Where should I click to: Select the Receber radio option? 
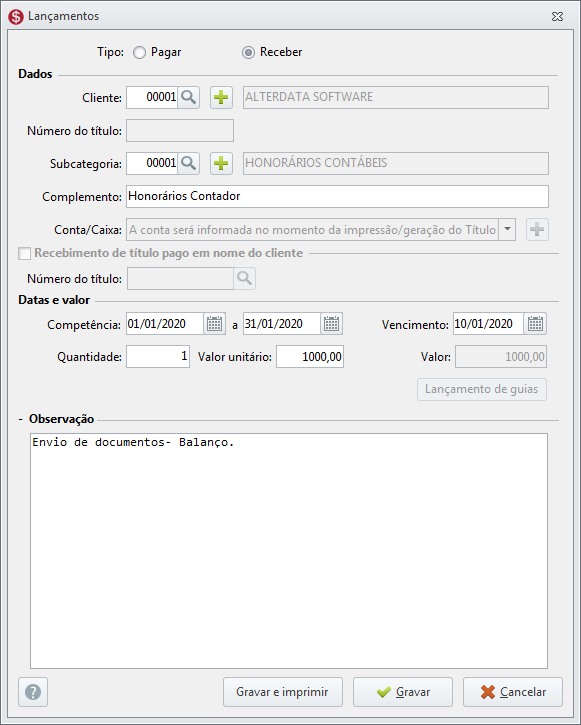pyautogui.click(x=248, y=53)
